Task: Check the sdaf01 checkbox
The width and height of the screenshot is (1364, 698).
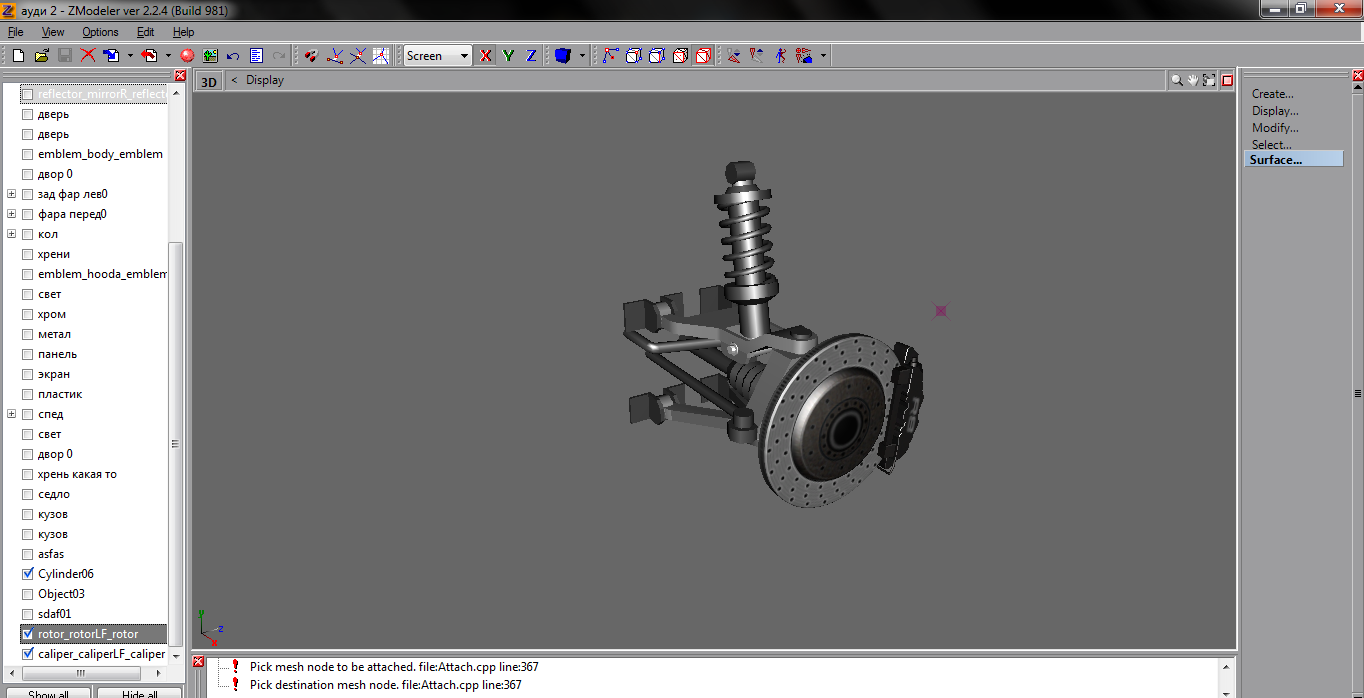Action: [x=28, y=614]
